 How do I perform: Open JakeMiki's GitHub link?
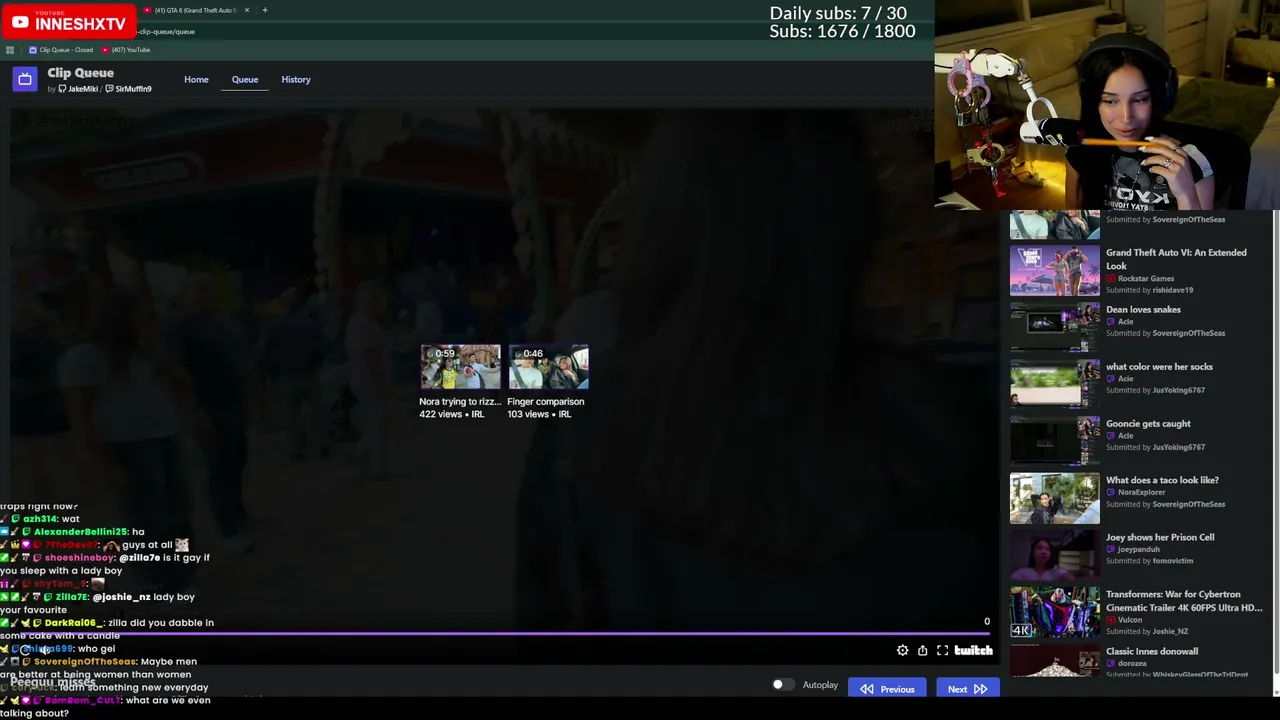(x=78, y=89)
